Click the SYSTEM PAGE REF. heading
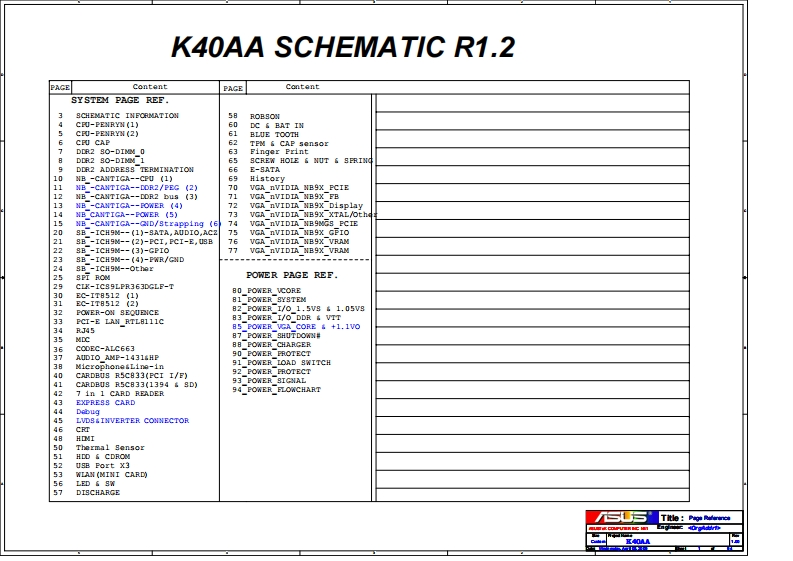Viewport: 793px width, 561px height. coord(120,101)
